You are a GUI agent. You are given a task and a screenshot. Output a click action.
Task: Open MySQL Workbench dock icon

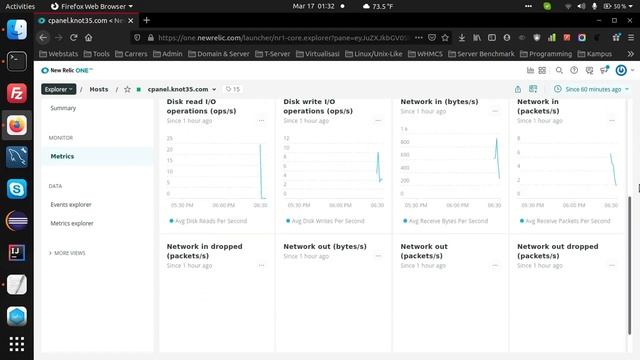[x=17, y=157]
